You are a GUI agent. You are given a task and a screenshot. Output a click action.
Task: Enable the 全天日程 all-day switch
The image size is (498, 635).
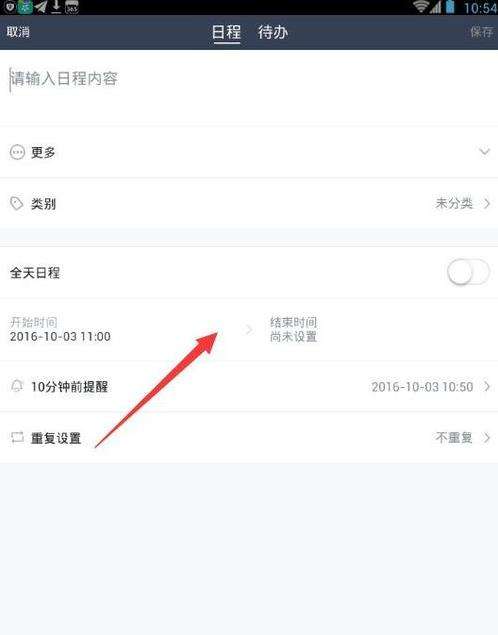468,273
